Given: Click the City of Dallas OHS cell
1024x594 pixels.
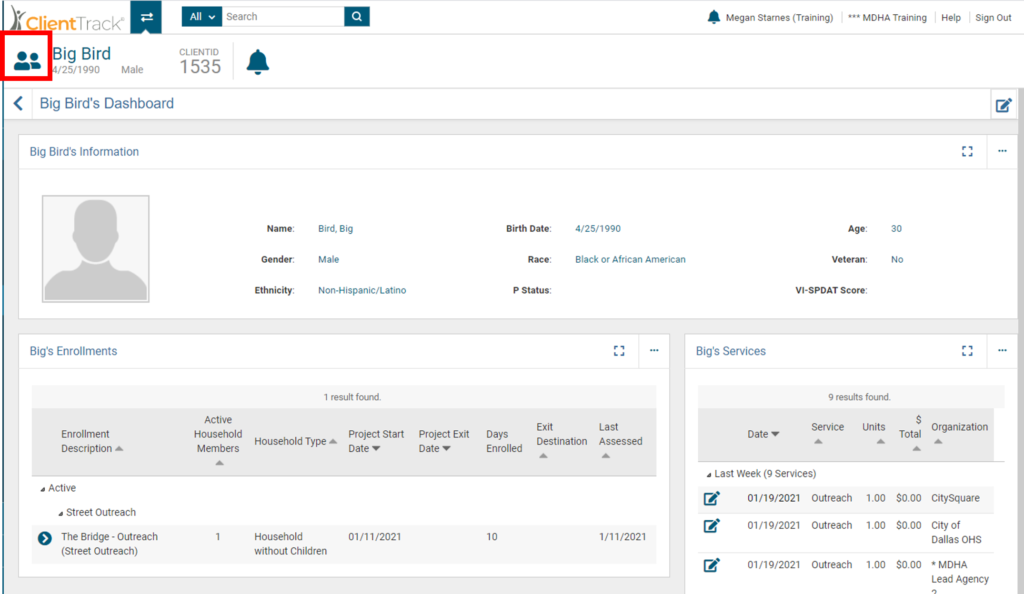Looking at the screenshot, I should pos(956,532).
